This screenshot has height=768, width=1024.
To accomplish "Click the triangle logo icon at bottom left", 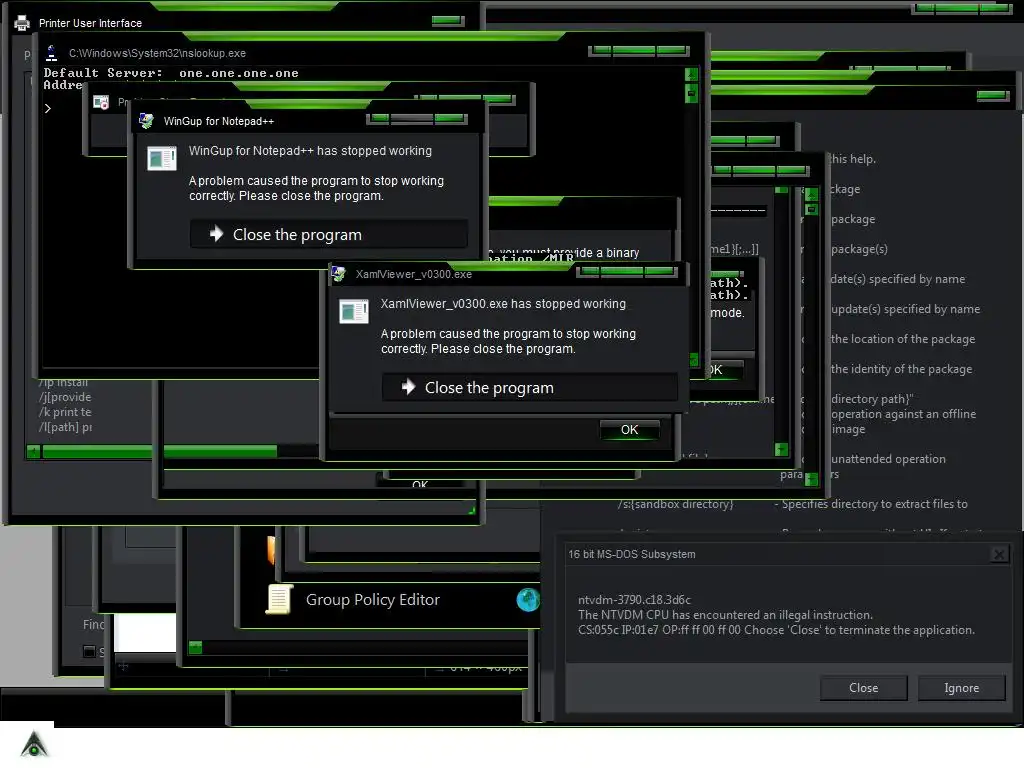I will (35, 744).
